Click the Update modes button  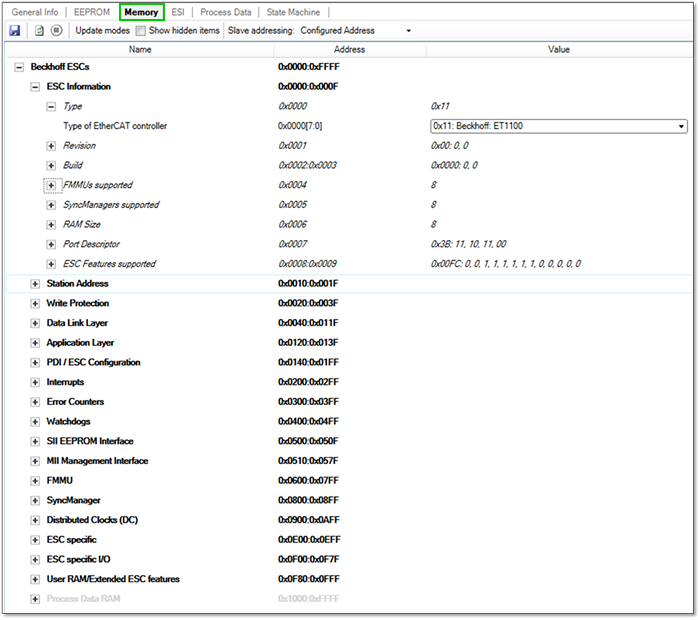(102, 31)
